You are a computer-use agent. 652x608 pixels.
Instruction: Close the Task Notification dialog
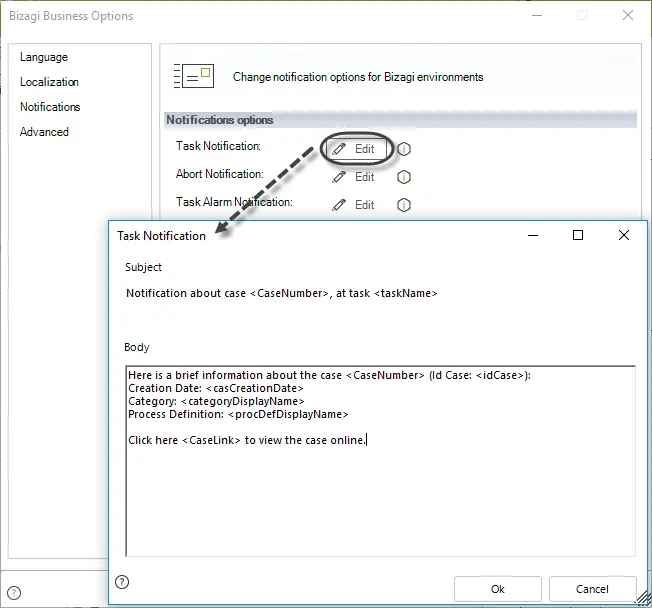(624, 235)
